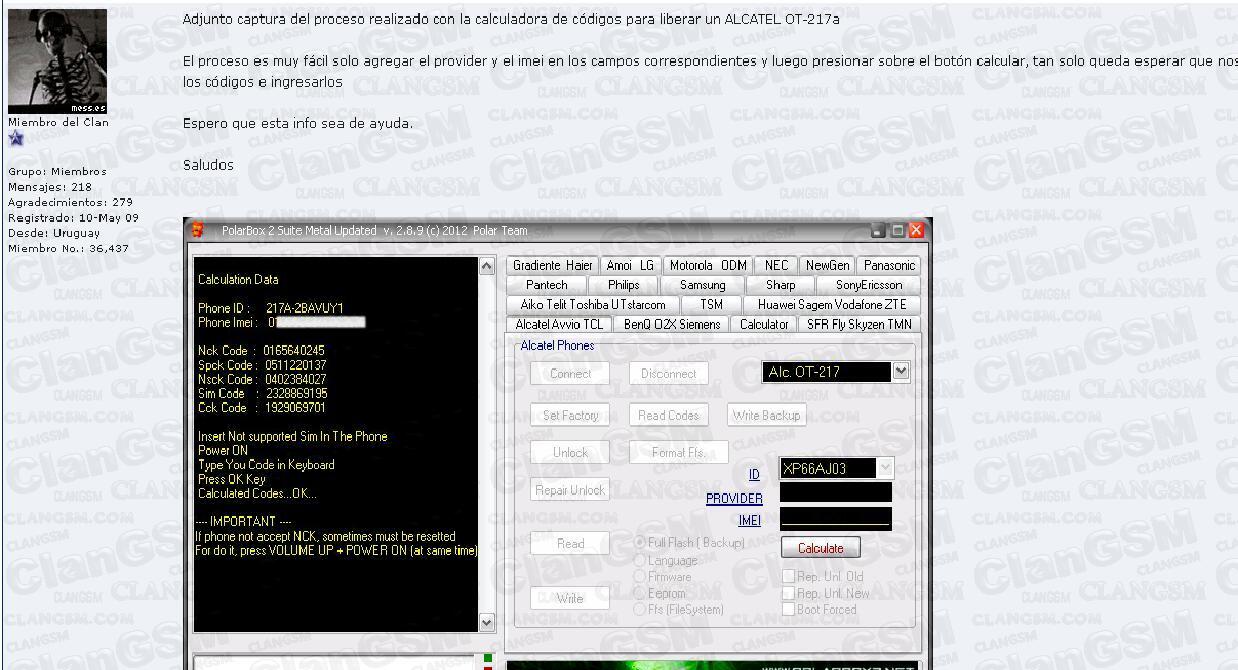Screen dimensions: 1238x670
Task: Click the underlined PROVIDER label link
Action: click(734, 498)
